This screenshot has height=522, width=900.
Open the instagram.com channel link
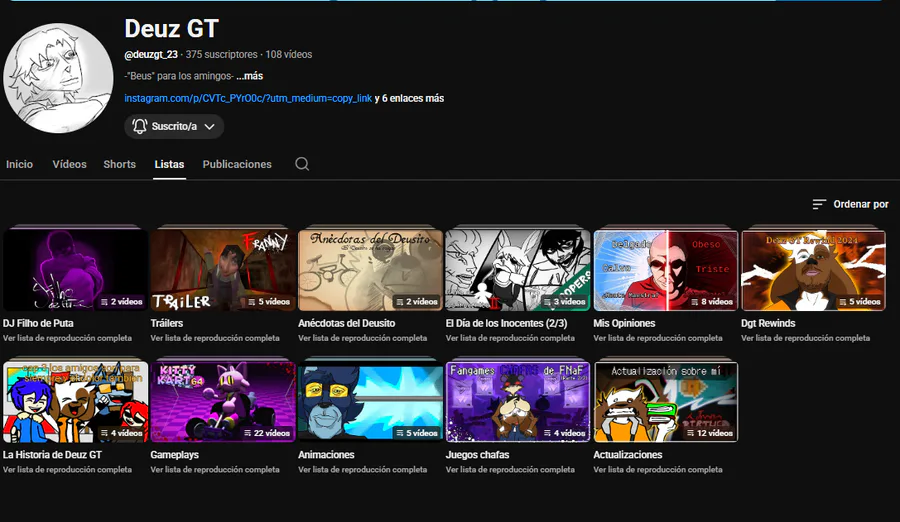[248, 98]
